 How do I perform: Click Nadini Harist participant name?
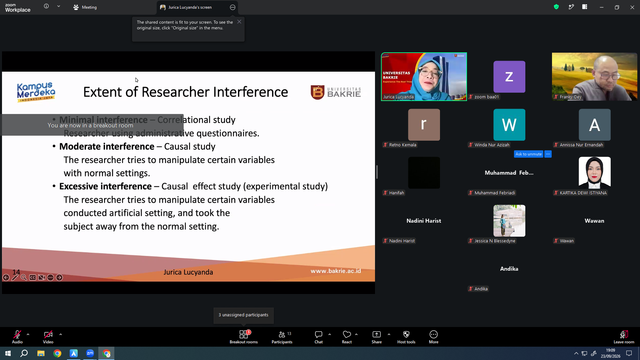[x=424, y=221]
